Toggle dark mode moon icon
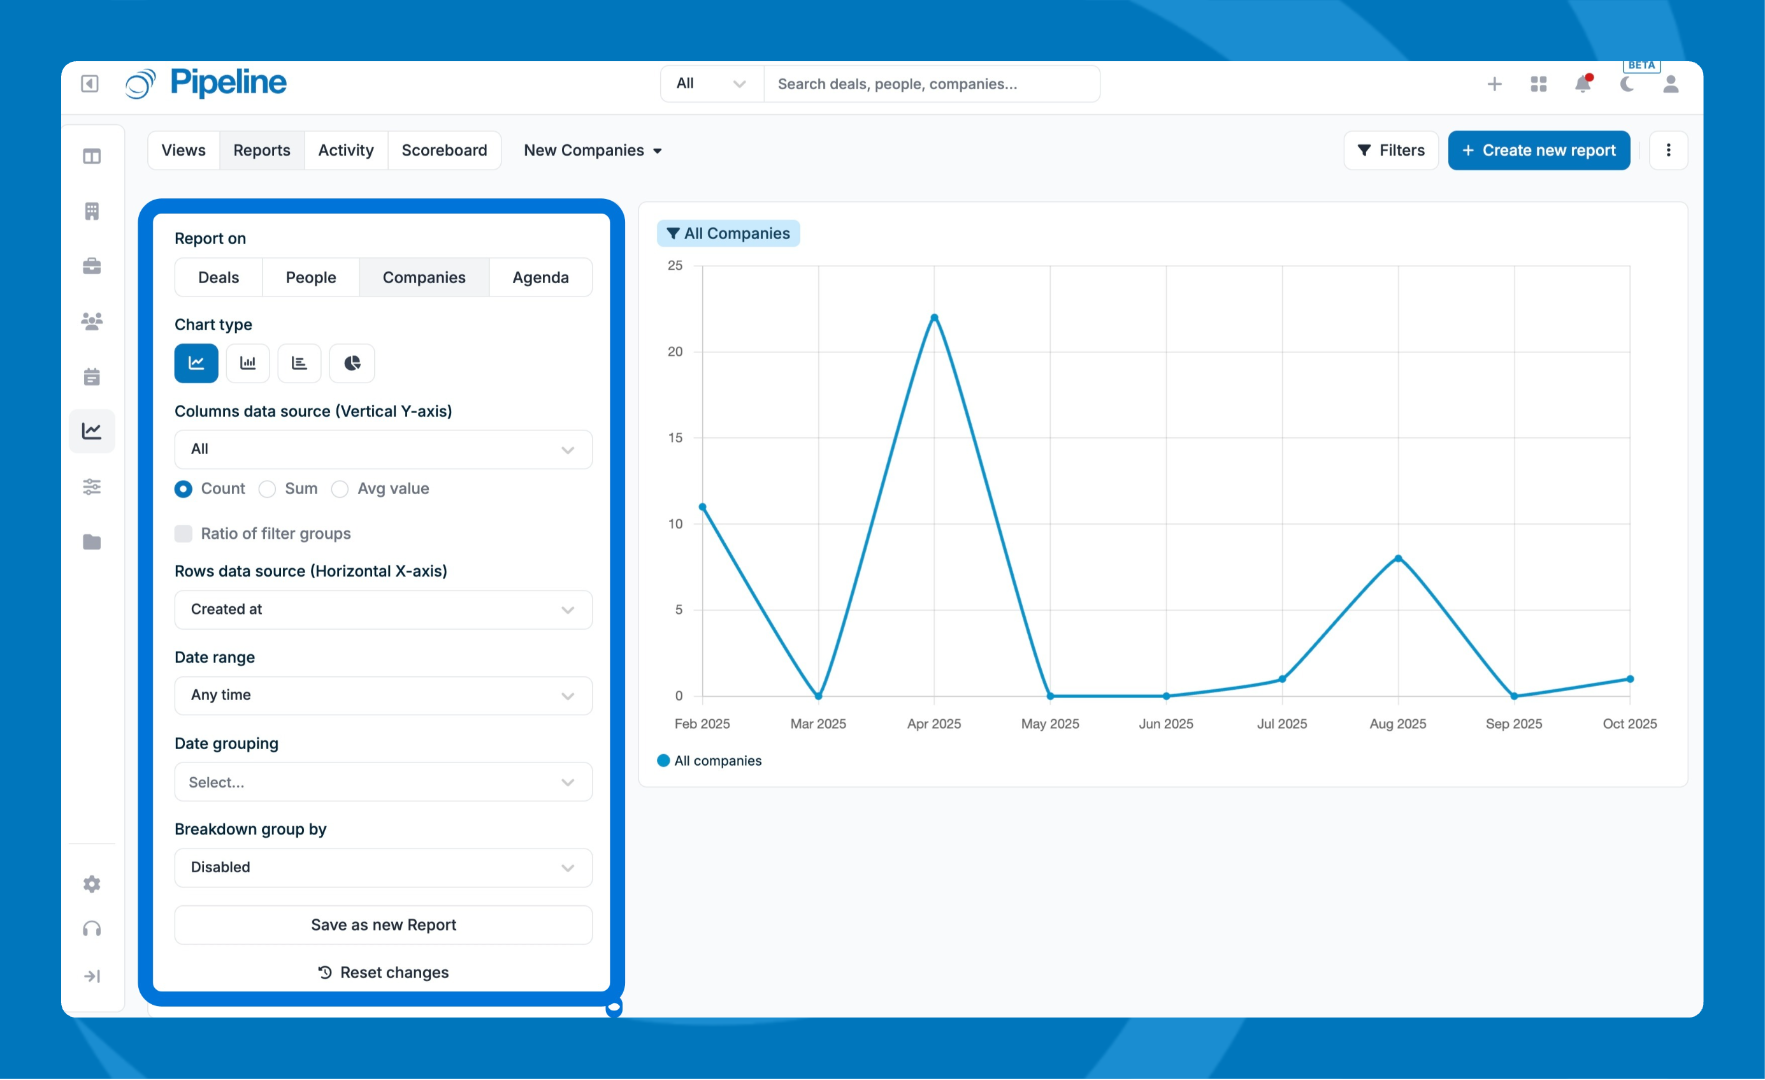 tap(1627, 84)
